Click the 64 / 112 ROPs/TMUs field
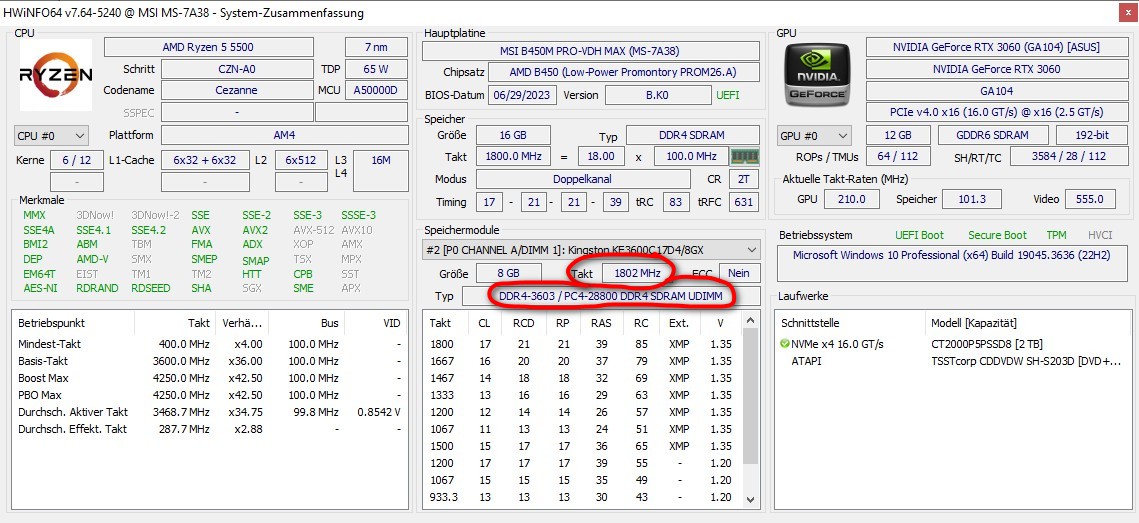The image size is (1139, 523). [898, 157]
